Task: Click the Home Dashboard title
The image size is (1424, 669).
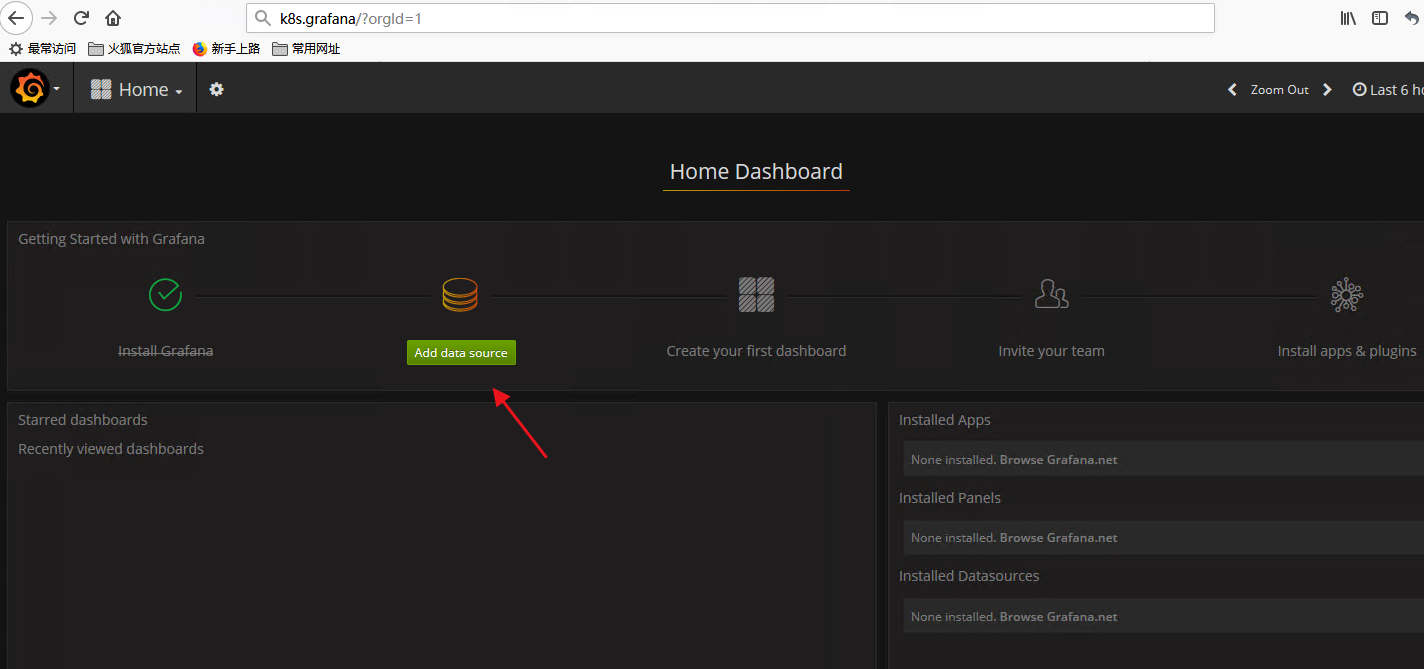Action: point(756,171)
